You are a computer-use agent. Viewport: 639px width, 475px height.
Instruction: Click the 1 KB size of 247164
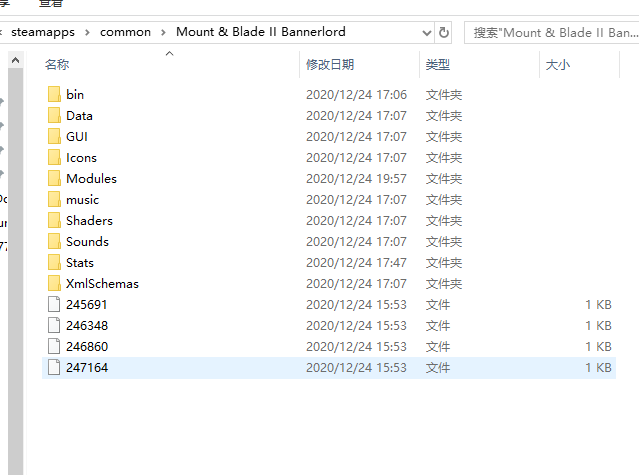click(598, 367)
